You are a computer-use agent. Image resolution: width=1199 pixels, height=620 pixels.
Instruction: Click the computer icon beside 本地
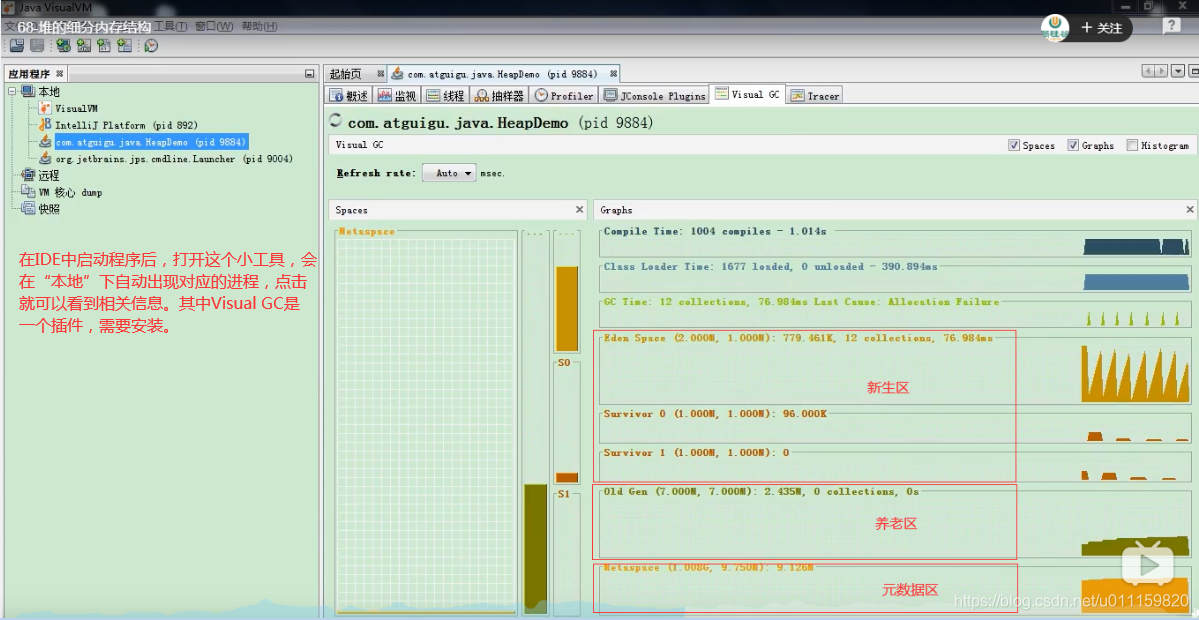click(28, 92)
